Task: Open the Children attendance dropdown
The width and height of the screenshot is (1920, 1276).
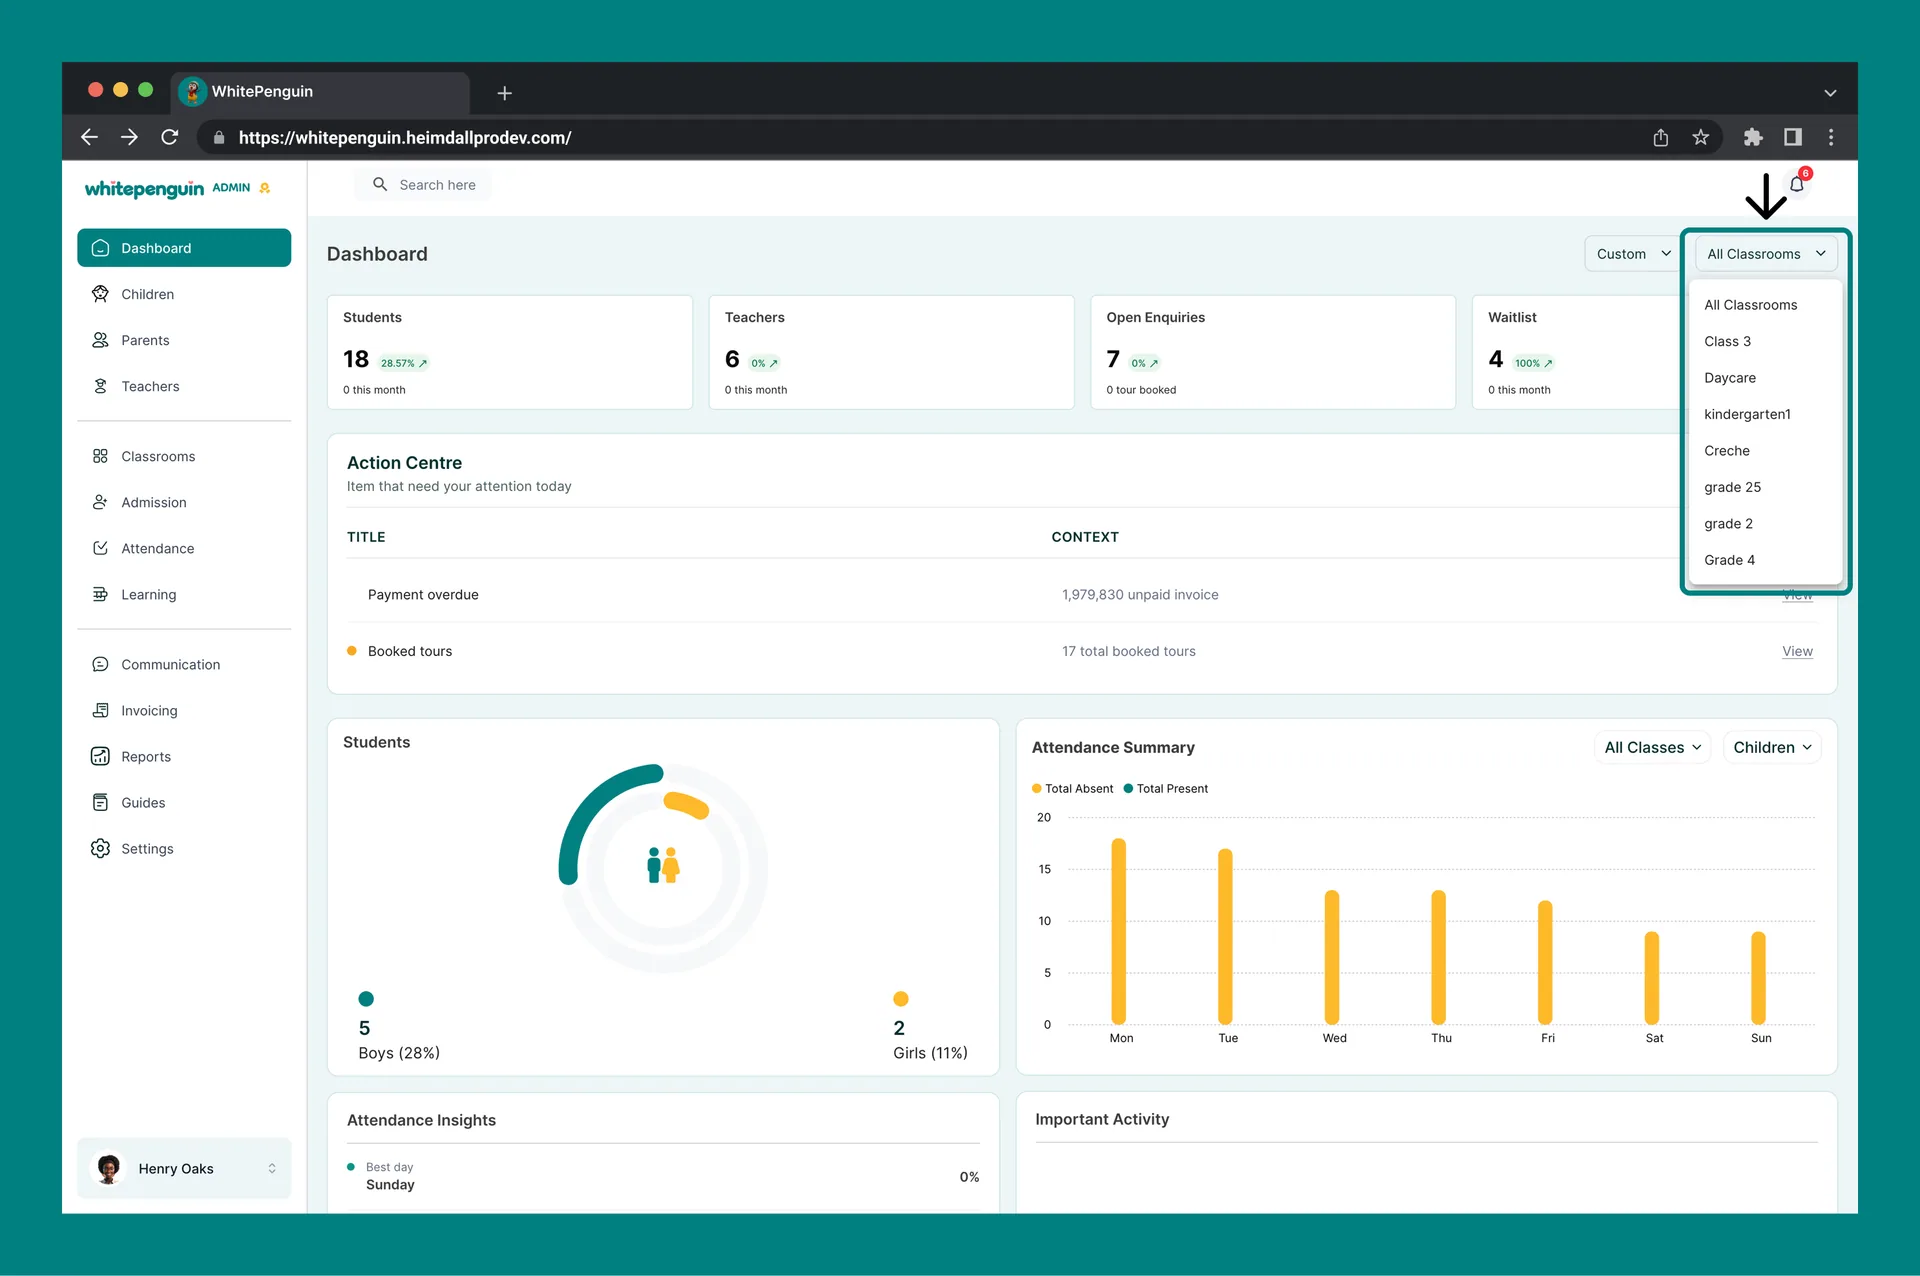Action: [1772, 747]
